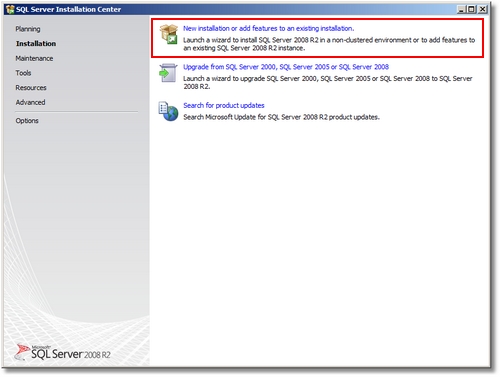
Task: Click the product updates globe icon
Action: pyautogui.click(x=168, y=111)
